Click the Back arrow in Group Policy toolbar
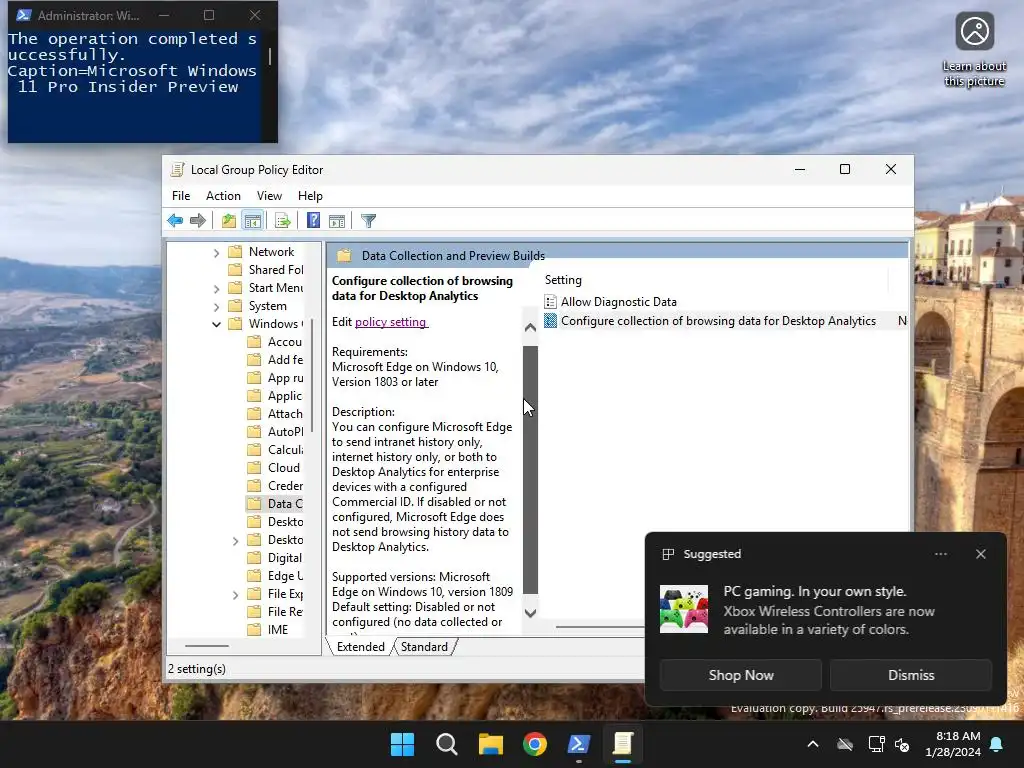 [175, 221]
